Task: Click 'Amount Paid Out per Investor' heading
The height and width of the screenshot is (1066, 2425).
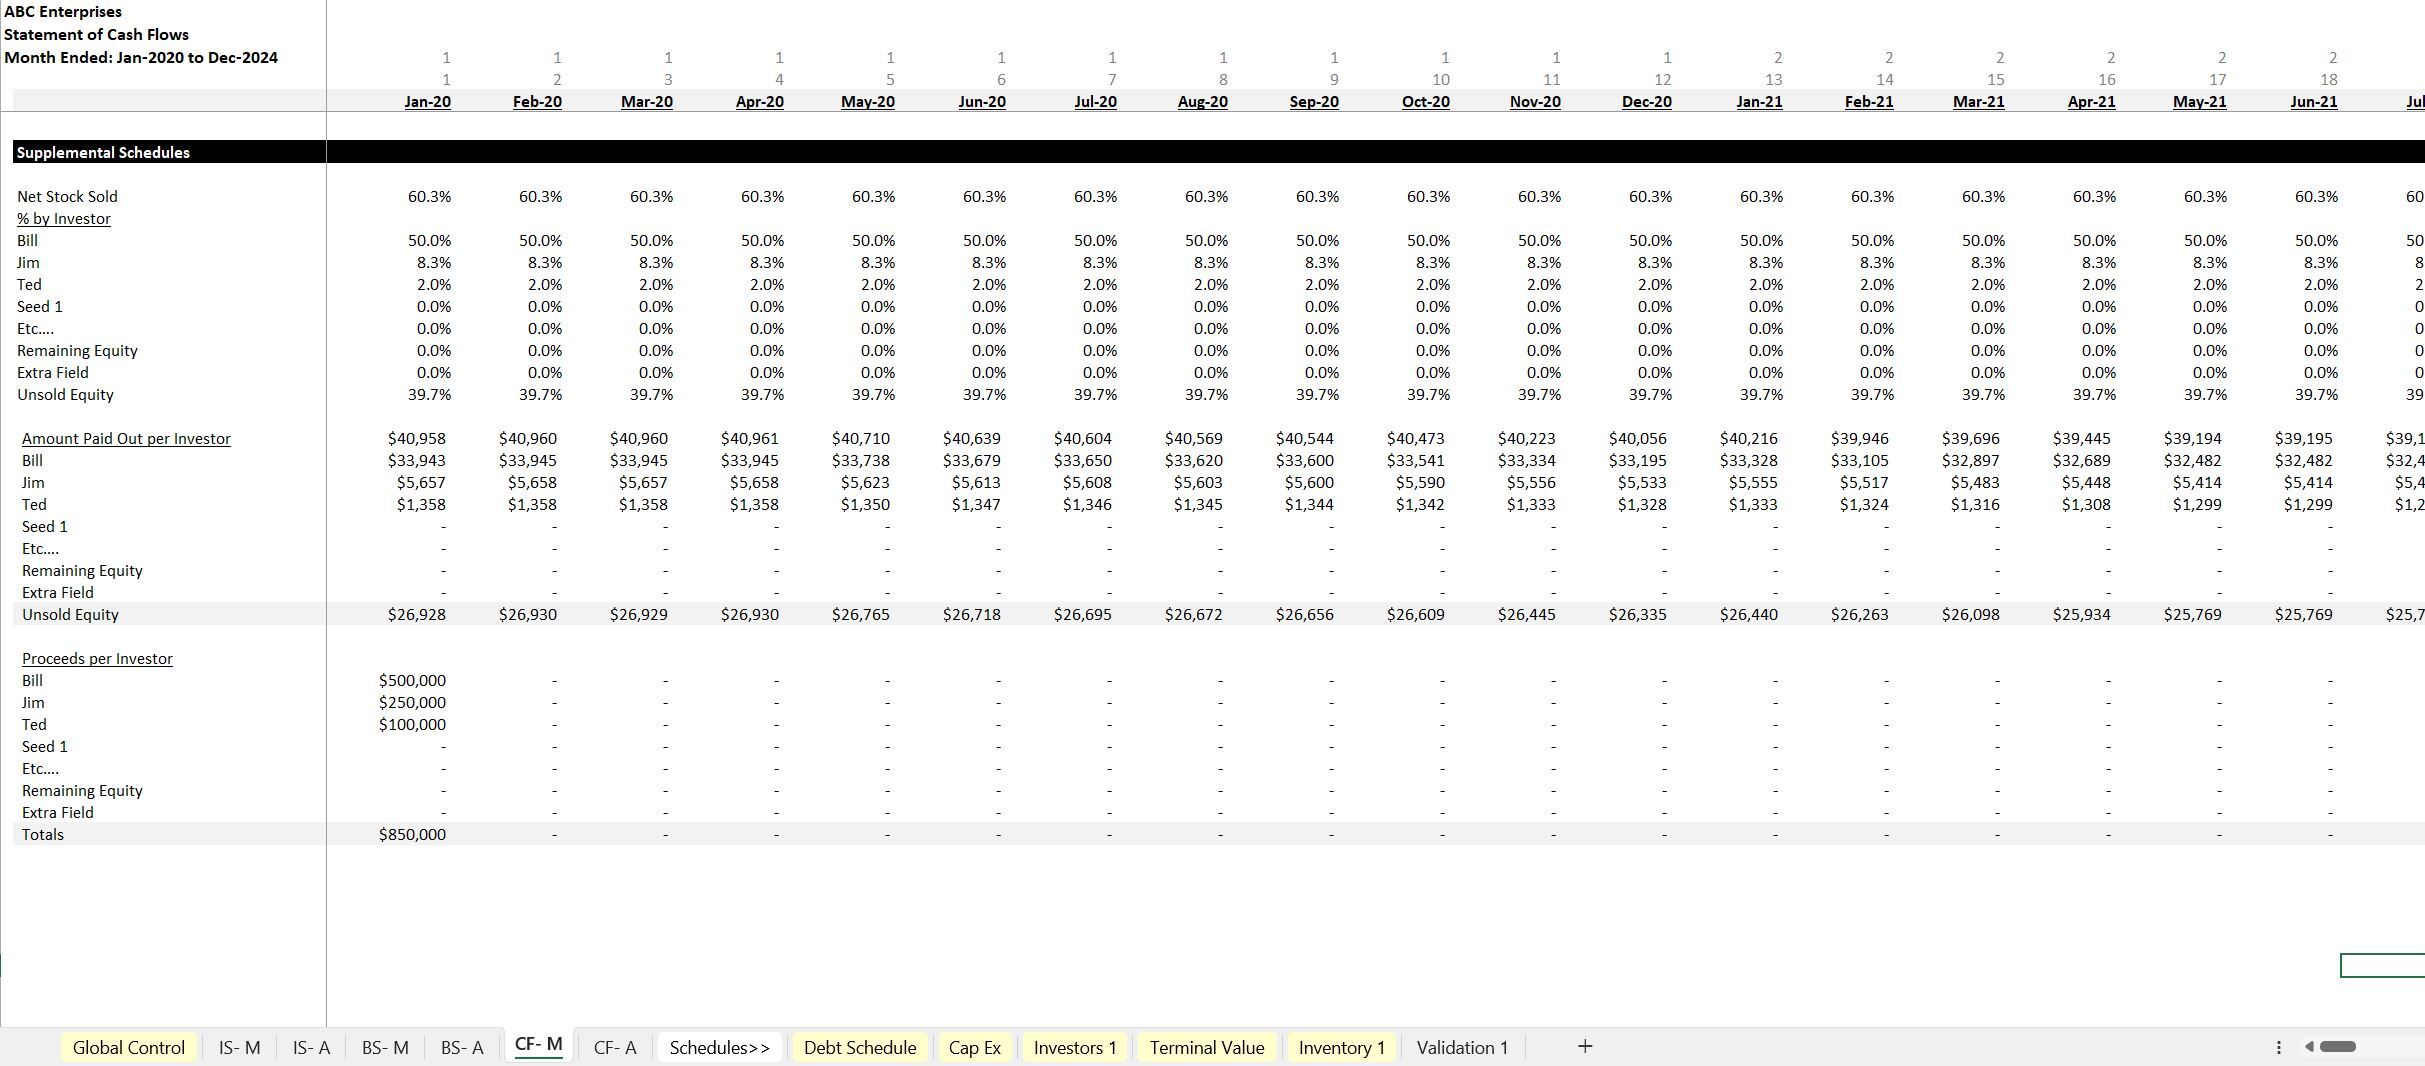Action: pos(126,439)
